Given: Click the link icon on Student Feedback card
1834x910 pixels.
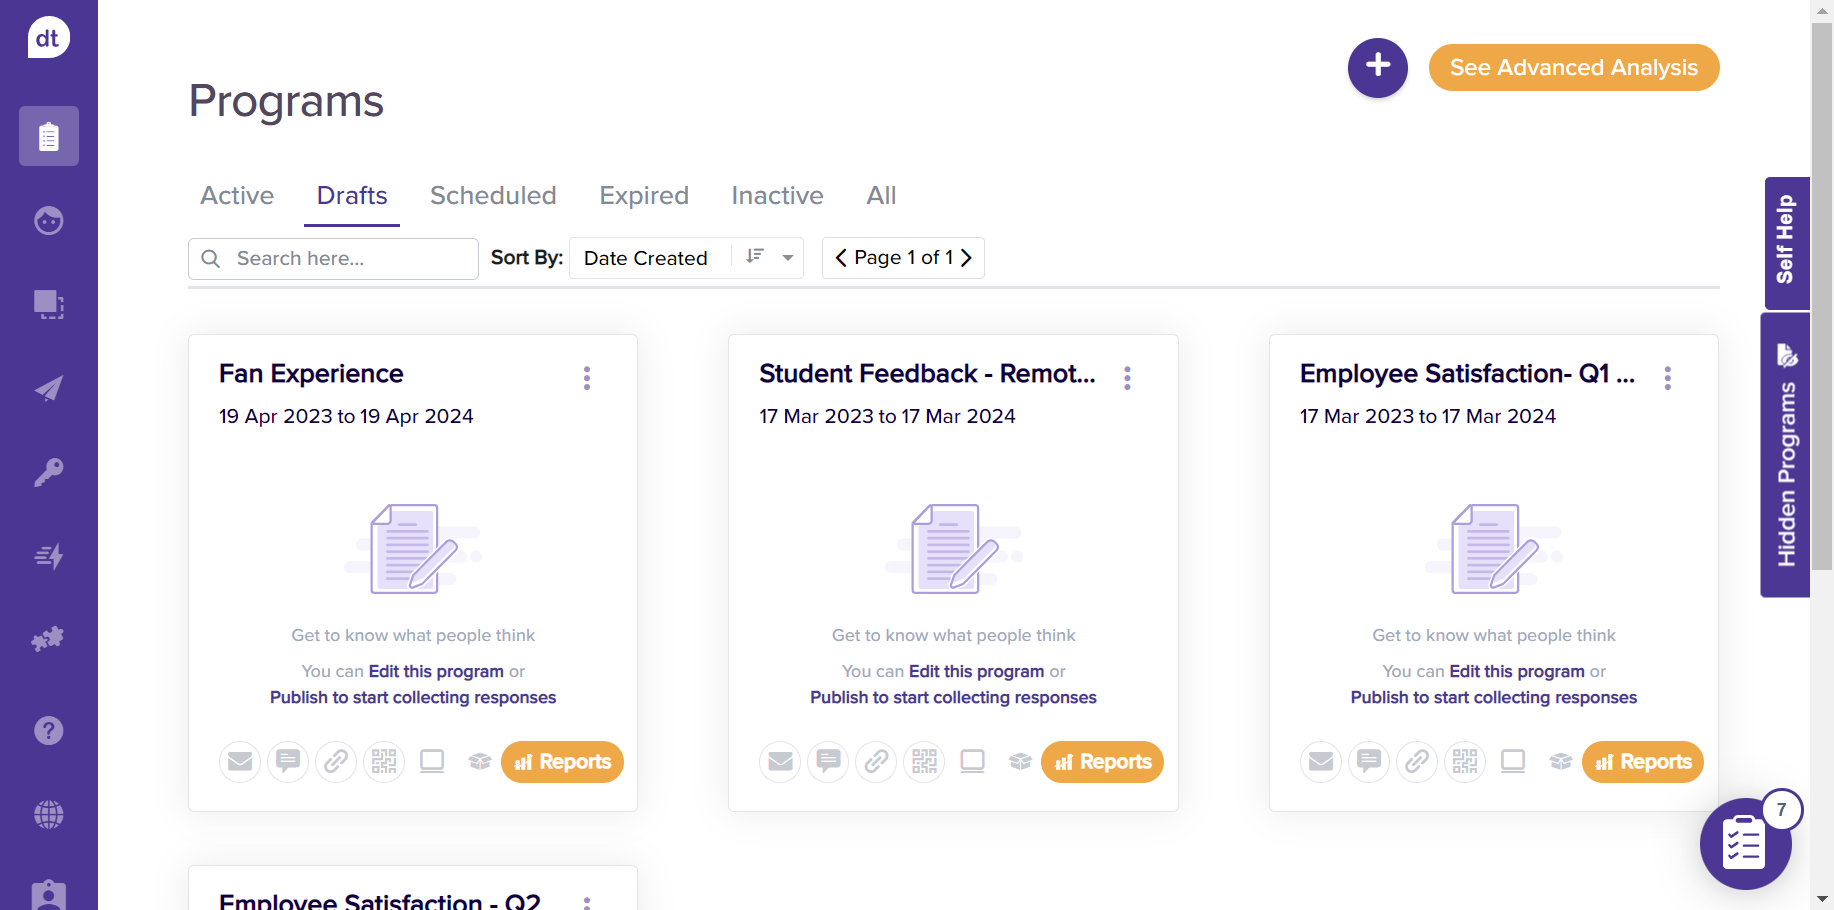Looking at the screenshot, I should [876, 762].
